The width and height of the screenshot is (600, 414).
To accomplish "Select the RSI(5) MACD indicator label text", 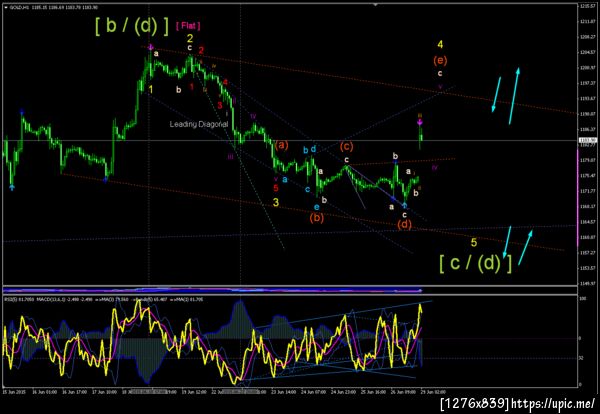I will click(104, 300).
